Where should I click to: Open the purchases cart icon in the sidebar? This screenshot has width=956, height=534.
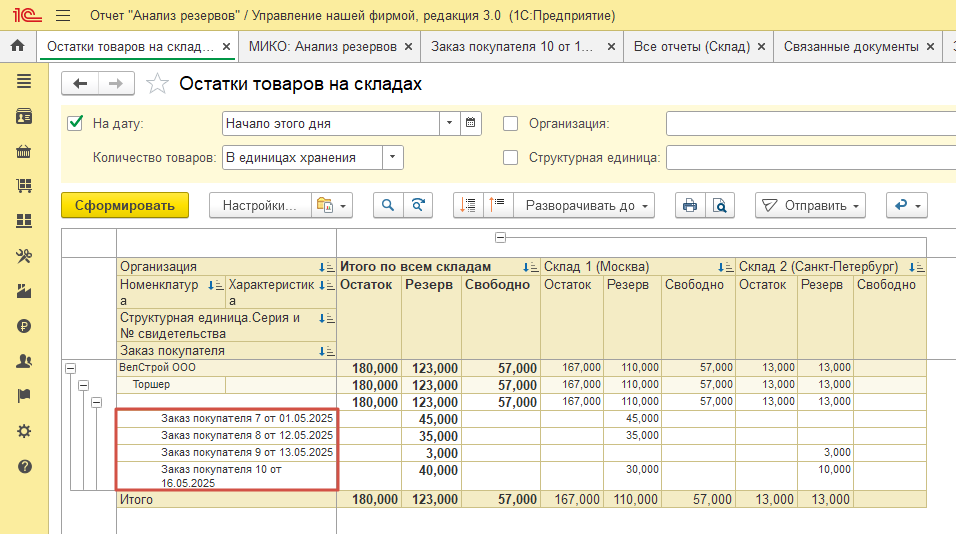pyautogui.click(x=24, y=186)
